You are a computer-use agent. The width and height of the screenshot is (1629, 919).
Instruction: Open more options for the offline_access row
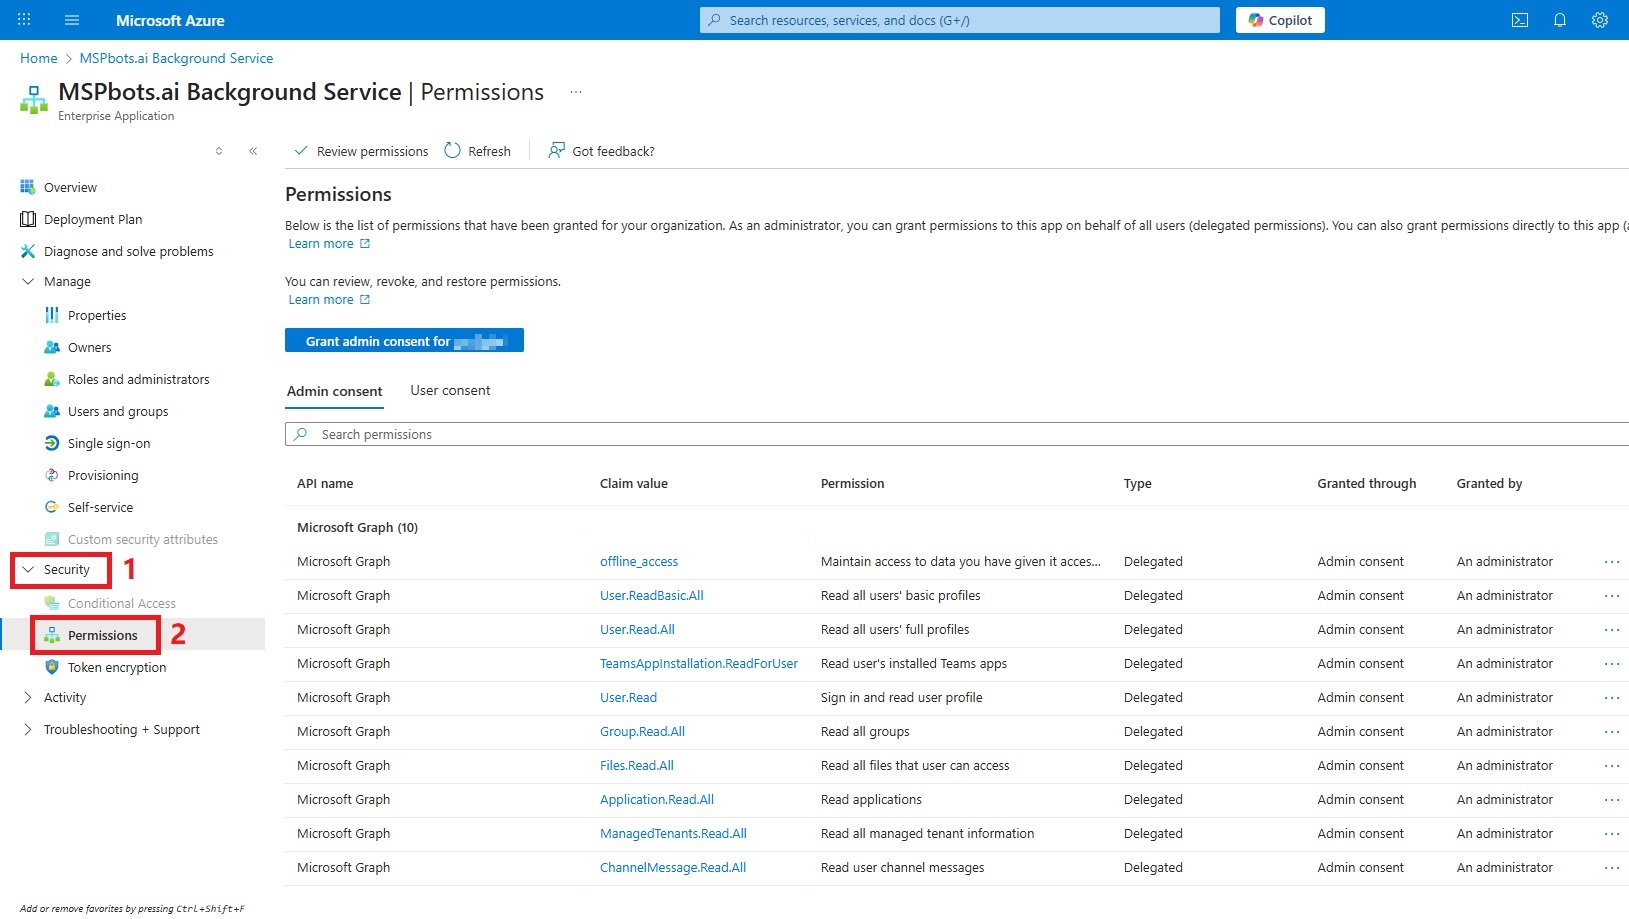pyautogui.click(x=1611, y=562)
